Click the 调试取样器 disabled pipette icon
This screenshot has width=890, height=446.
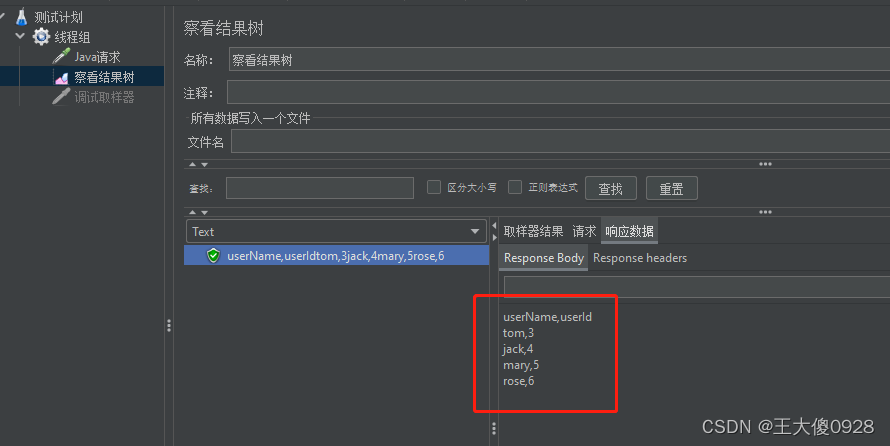(61, 96)
